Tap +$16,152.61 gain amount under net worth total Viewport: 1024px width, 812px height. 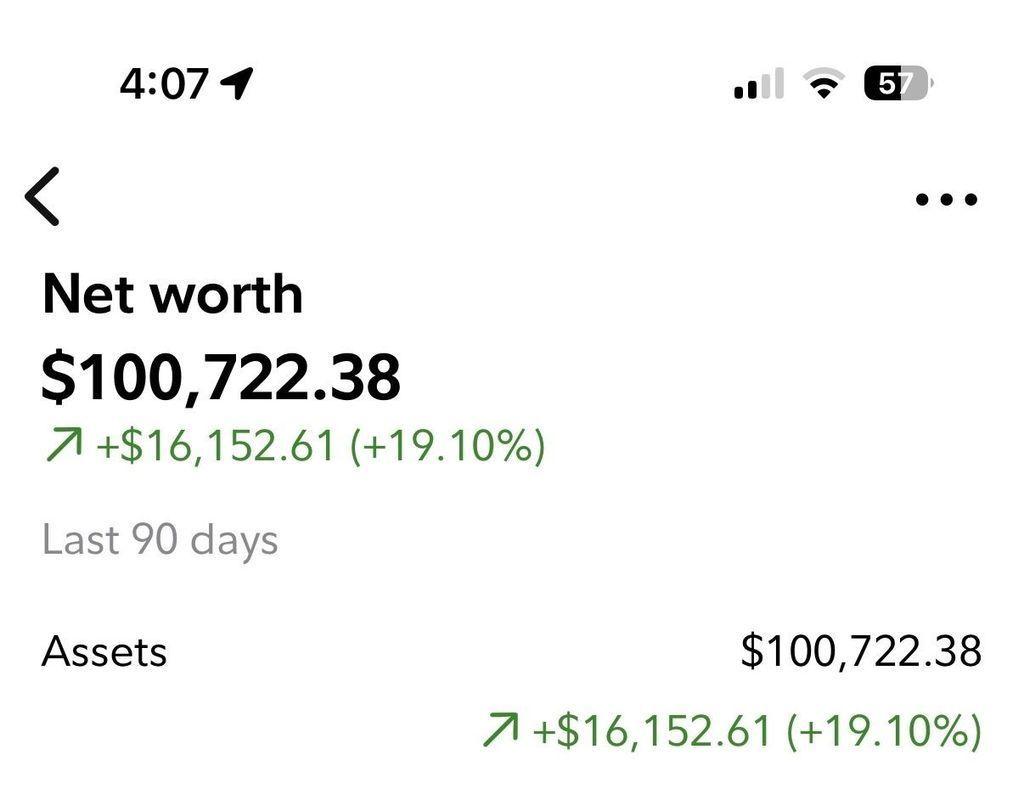click(x=214, y=446)
